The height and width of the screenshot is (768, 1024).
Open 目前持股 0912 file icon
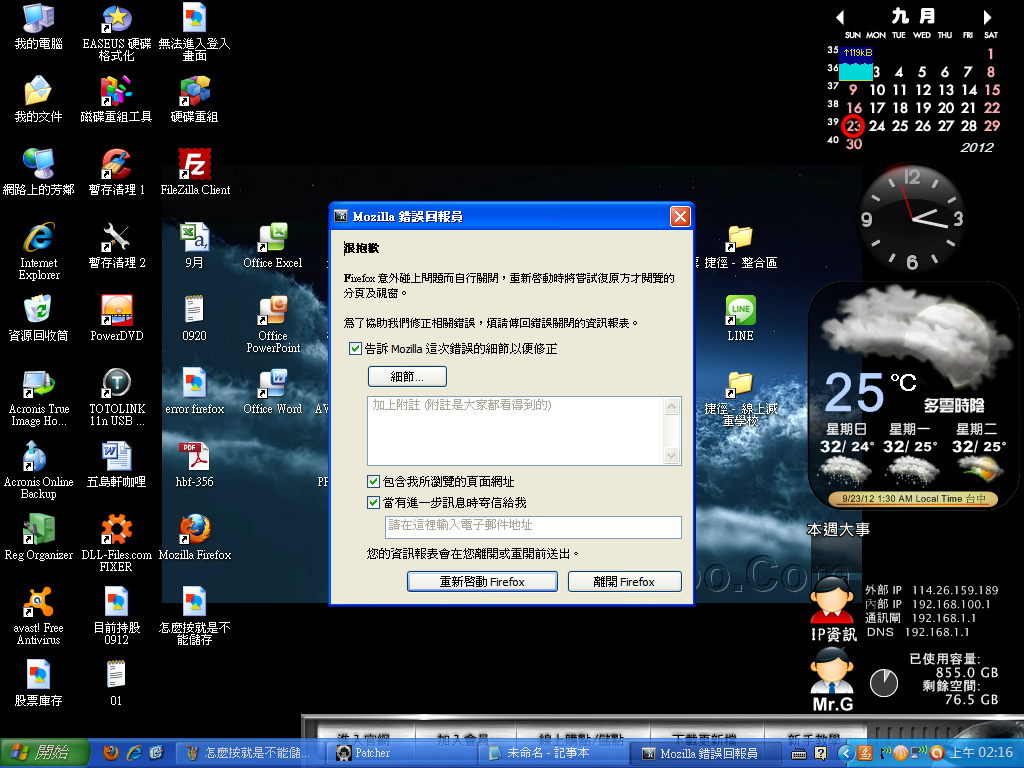tap(116, 617)
